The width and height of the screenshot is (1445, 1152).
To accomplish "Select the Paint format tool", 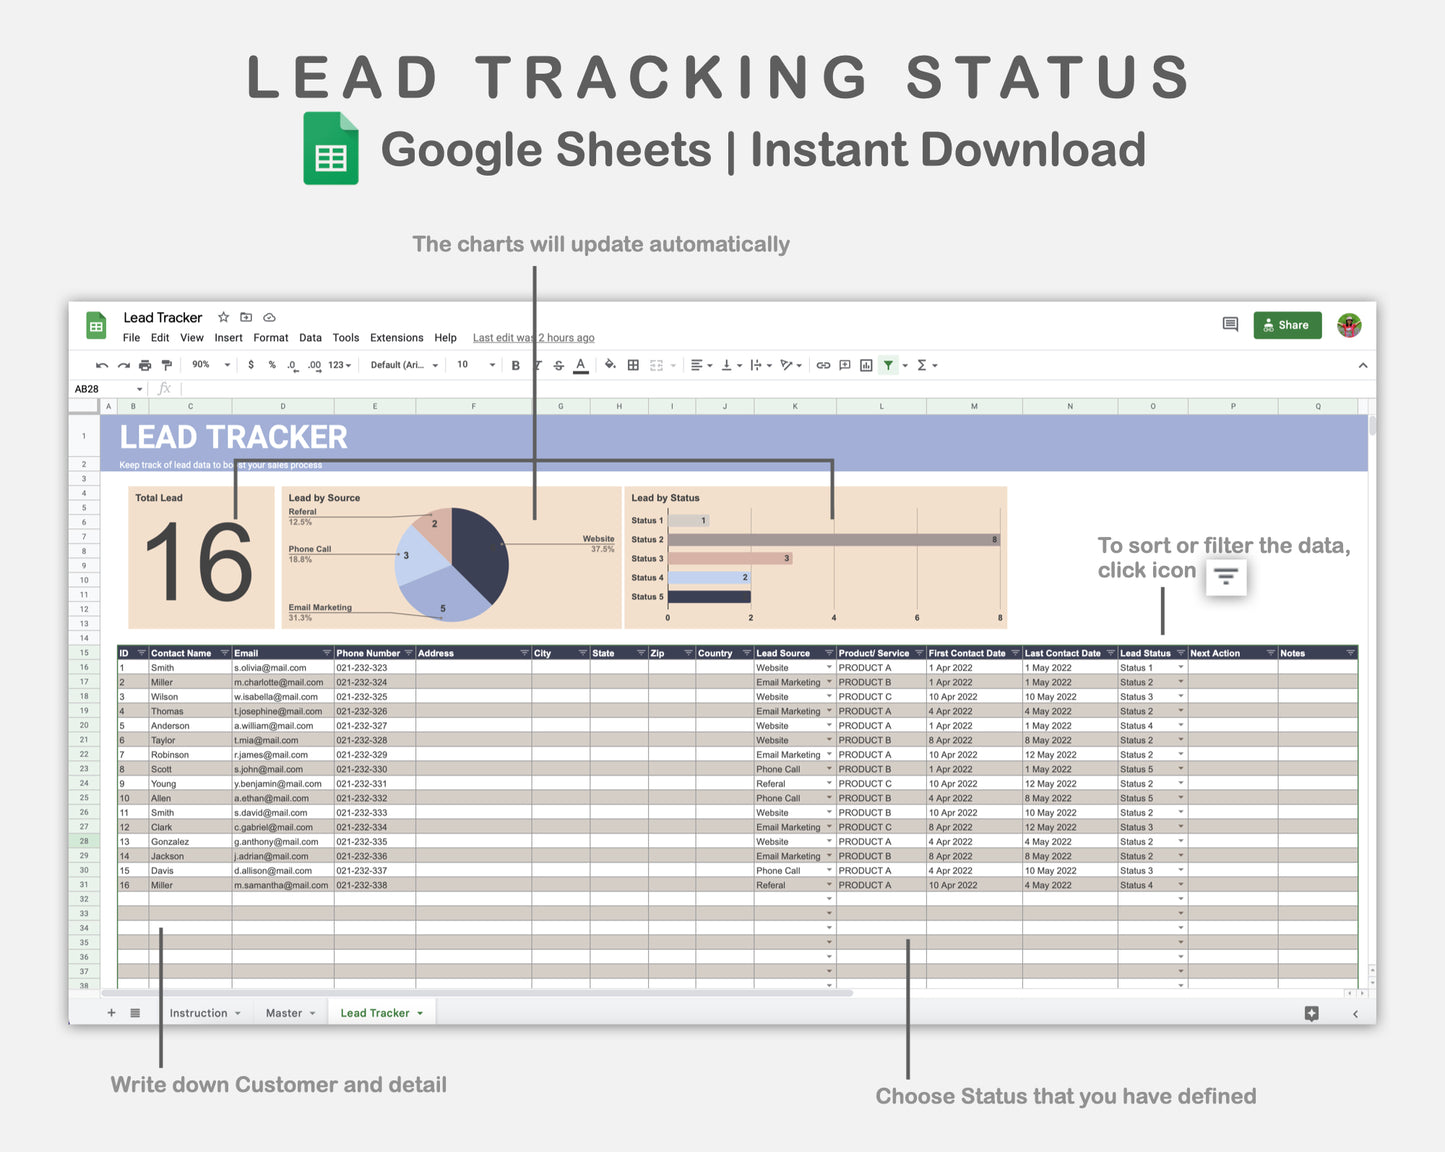I will (x=166, y=364).
